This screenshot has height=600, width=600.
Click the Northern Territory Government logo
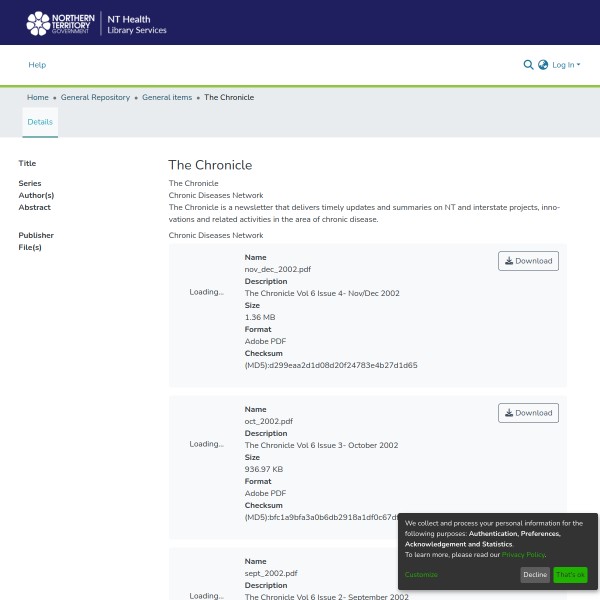tap(60, 23)
